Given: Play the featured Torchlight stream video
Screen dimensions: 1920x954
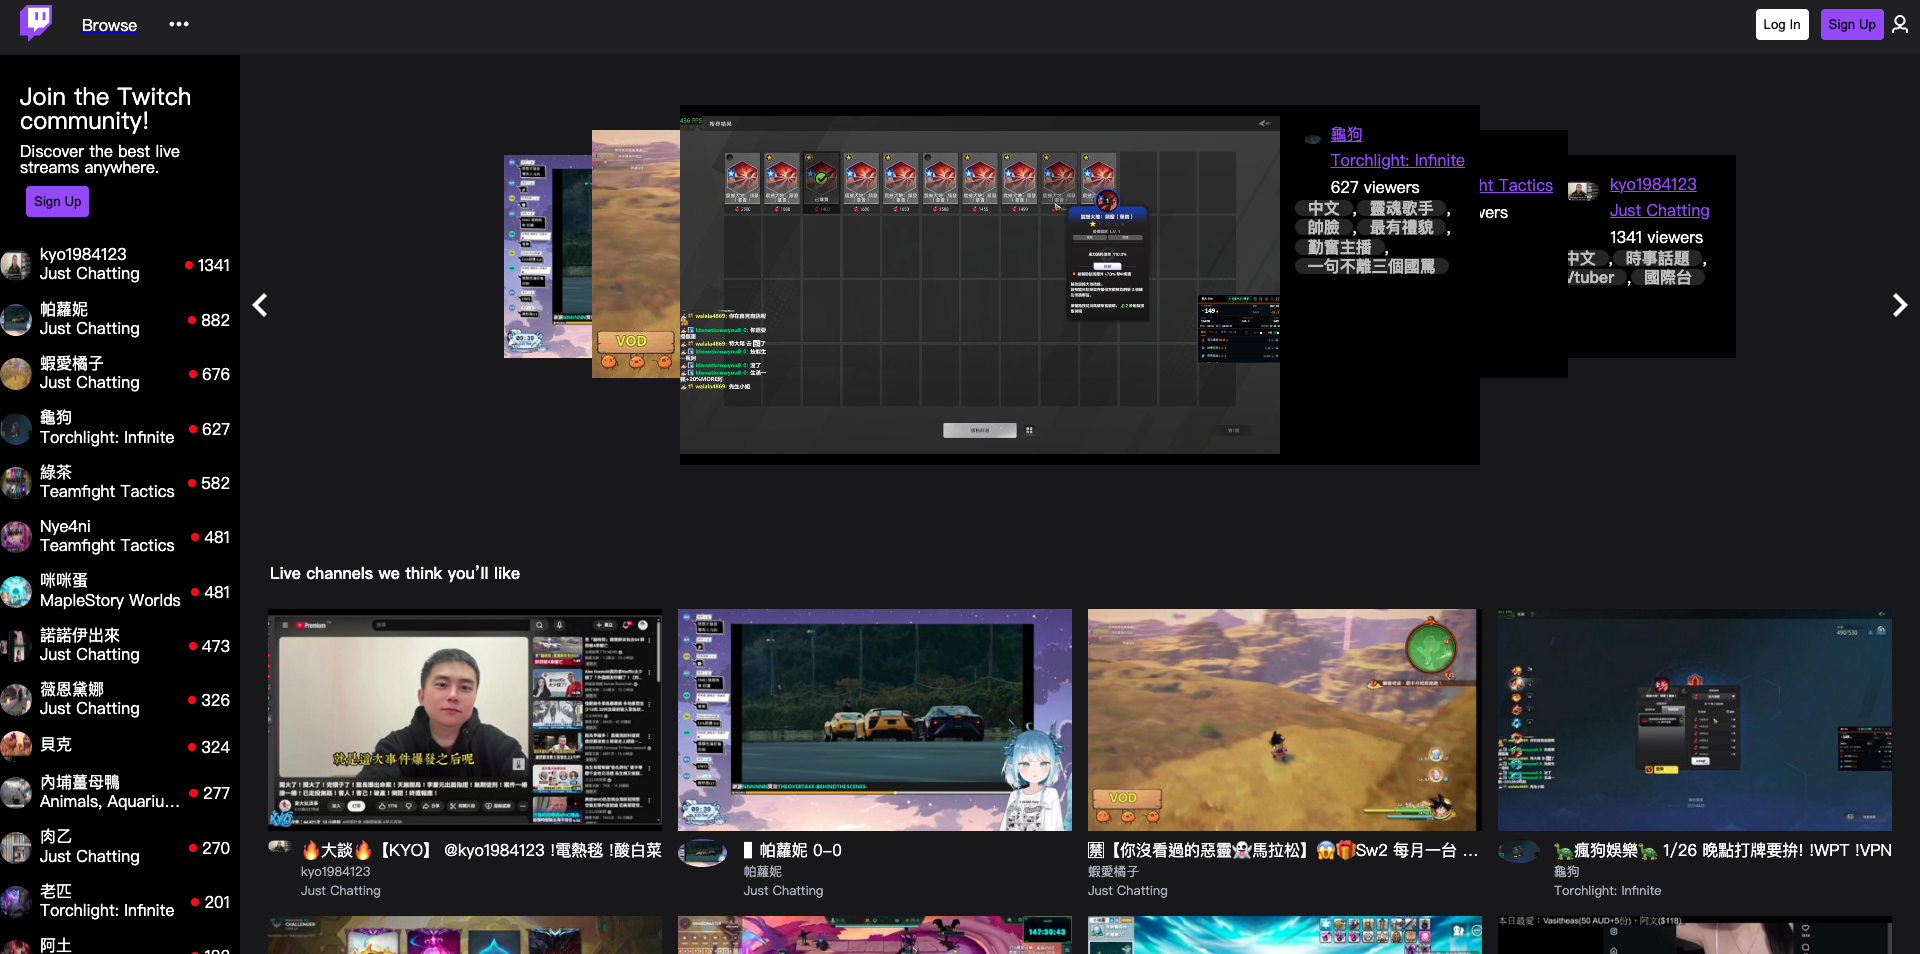Looking at the screenshot, I should [x=980, y=285].
